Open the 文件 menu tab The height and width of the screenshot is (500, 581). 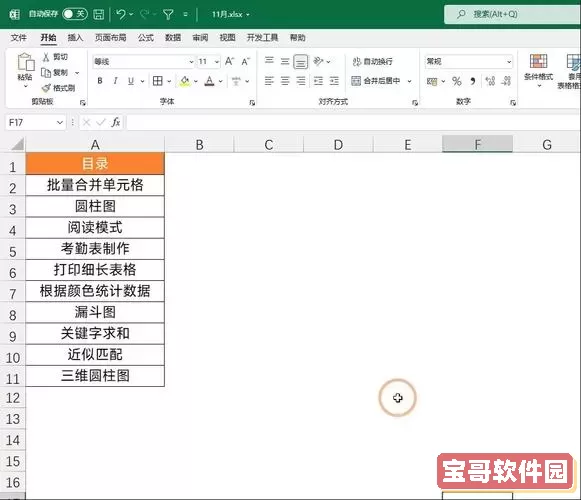click(x=19, y=37)
